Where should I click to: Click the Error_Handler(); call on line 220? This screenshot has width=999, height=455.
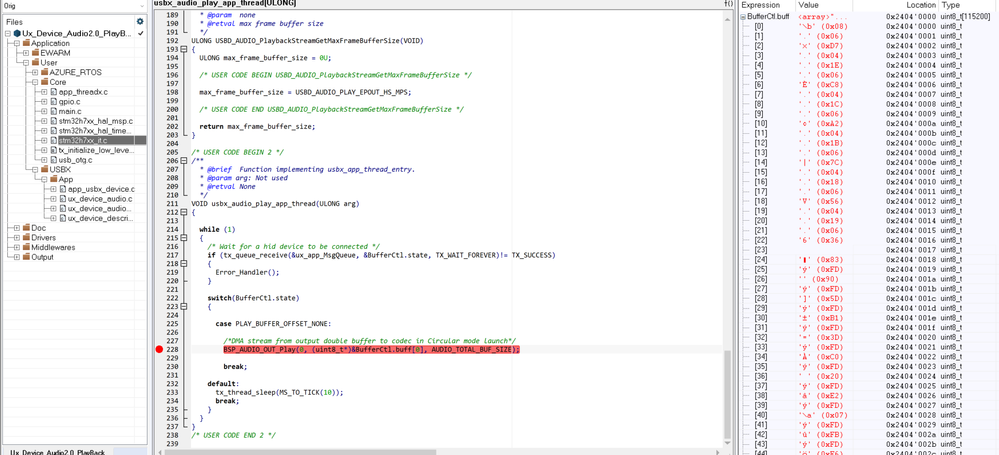click(247, 272)
